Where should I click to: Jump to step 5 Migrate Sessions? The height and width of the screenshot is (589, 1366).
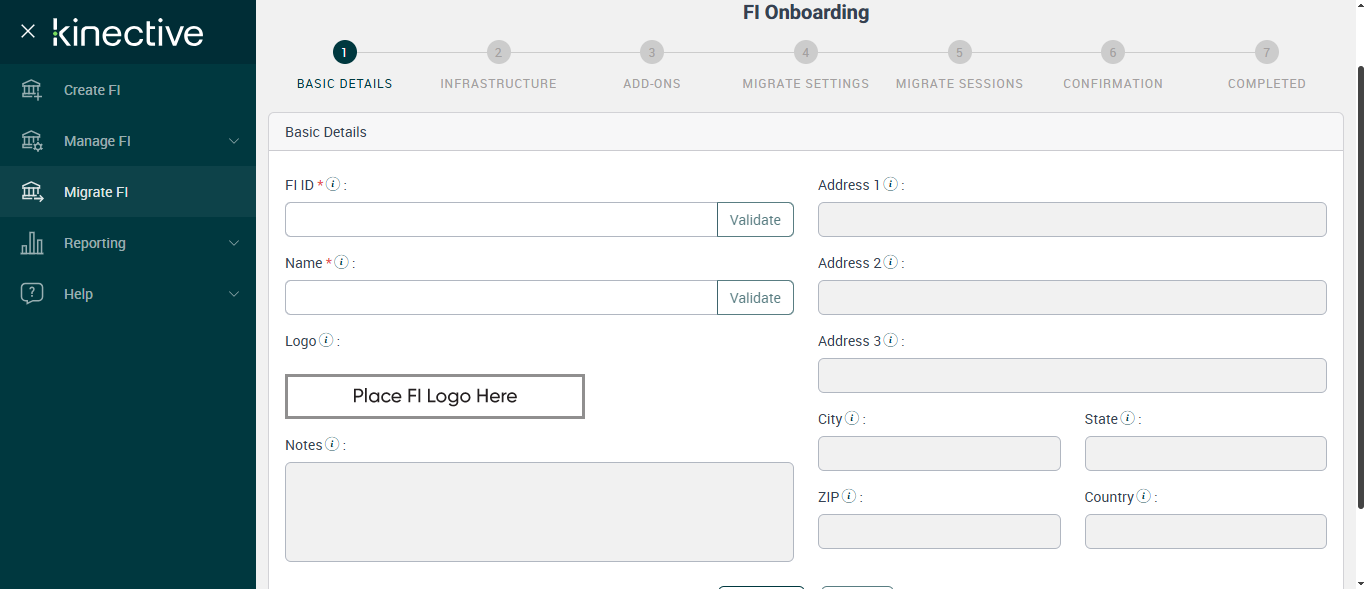pos(959,53)
